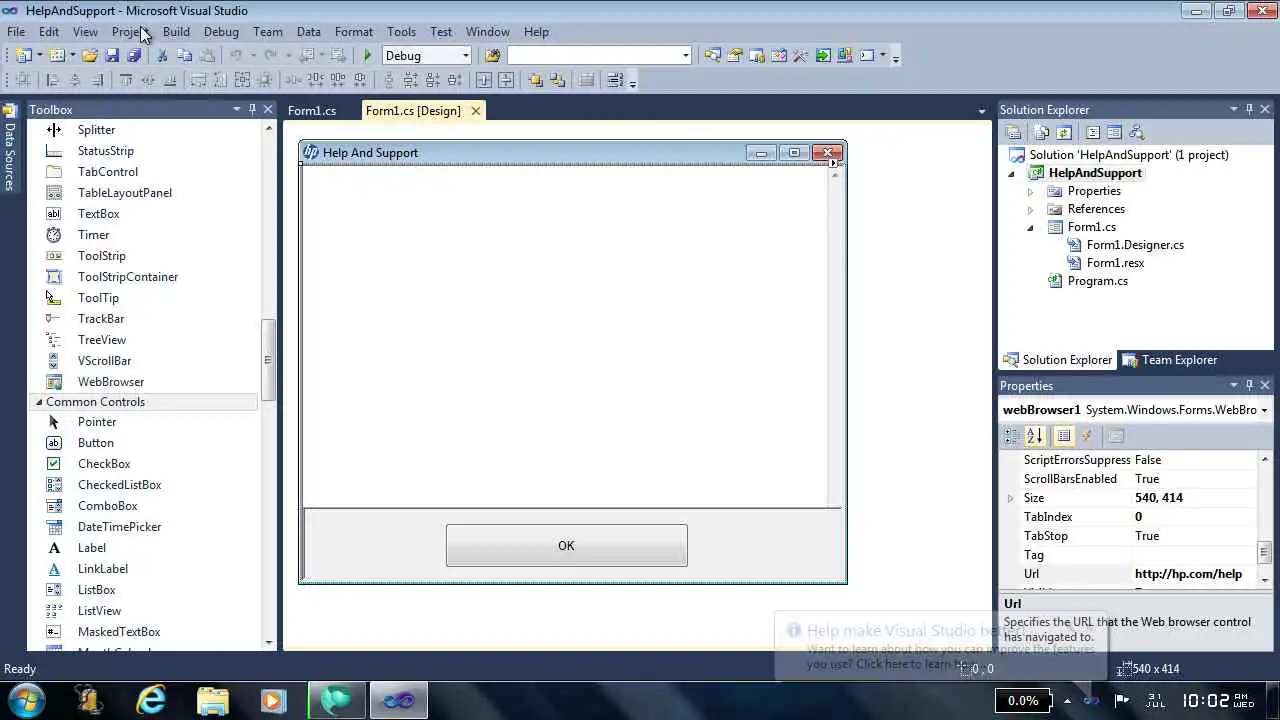The image size is (1280, 720).
Task: Click the Find in Files toolbar icon
Action: click(x=492, y=56)
